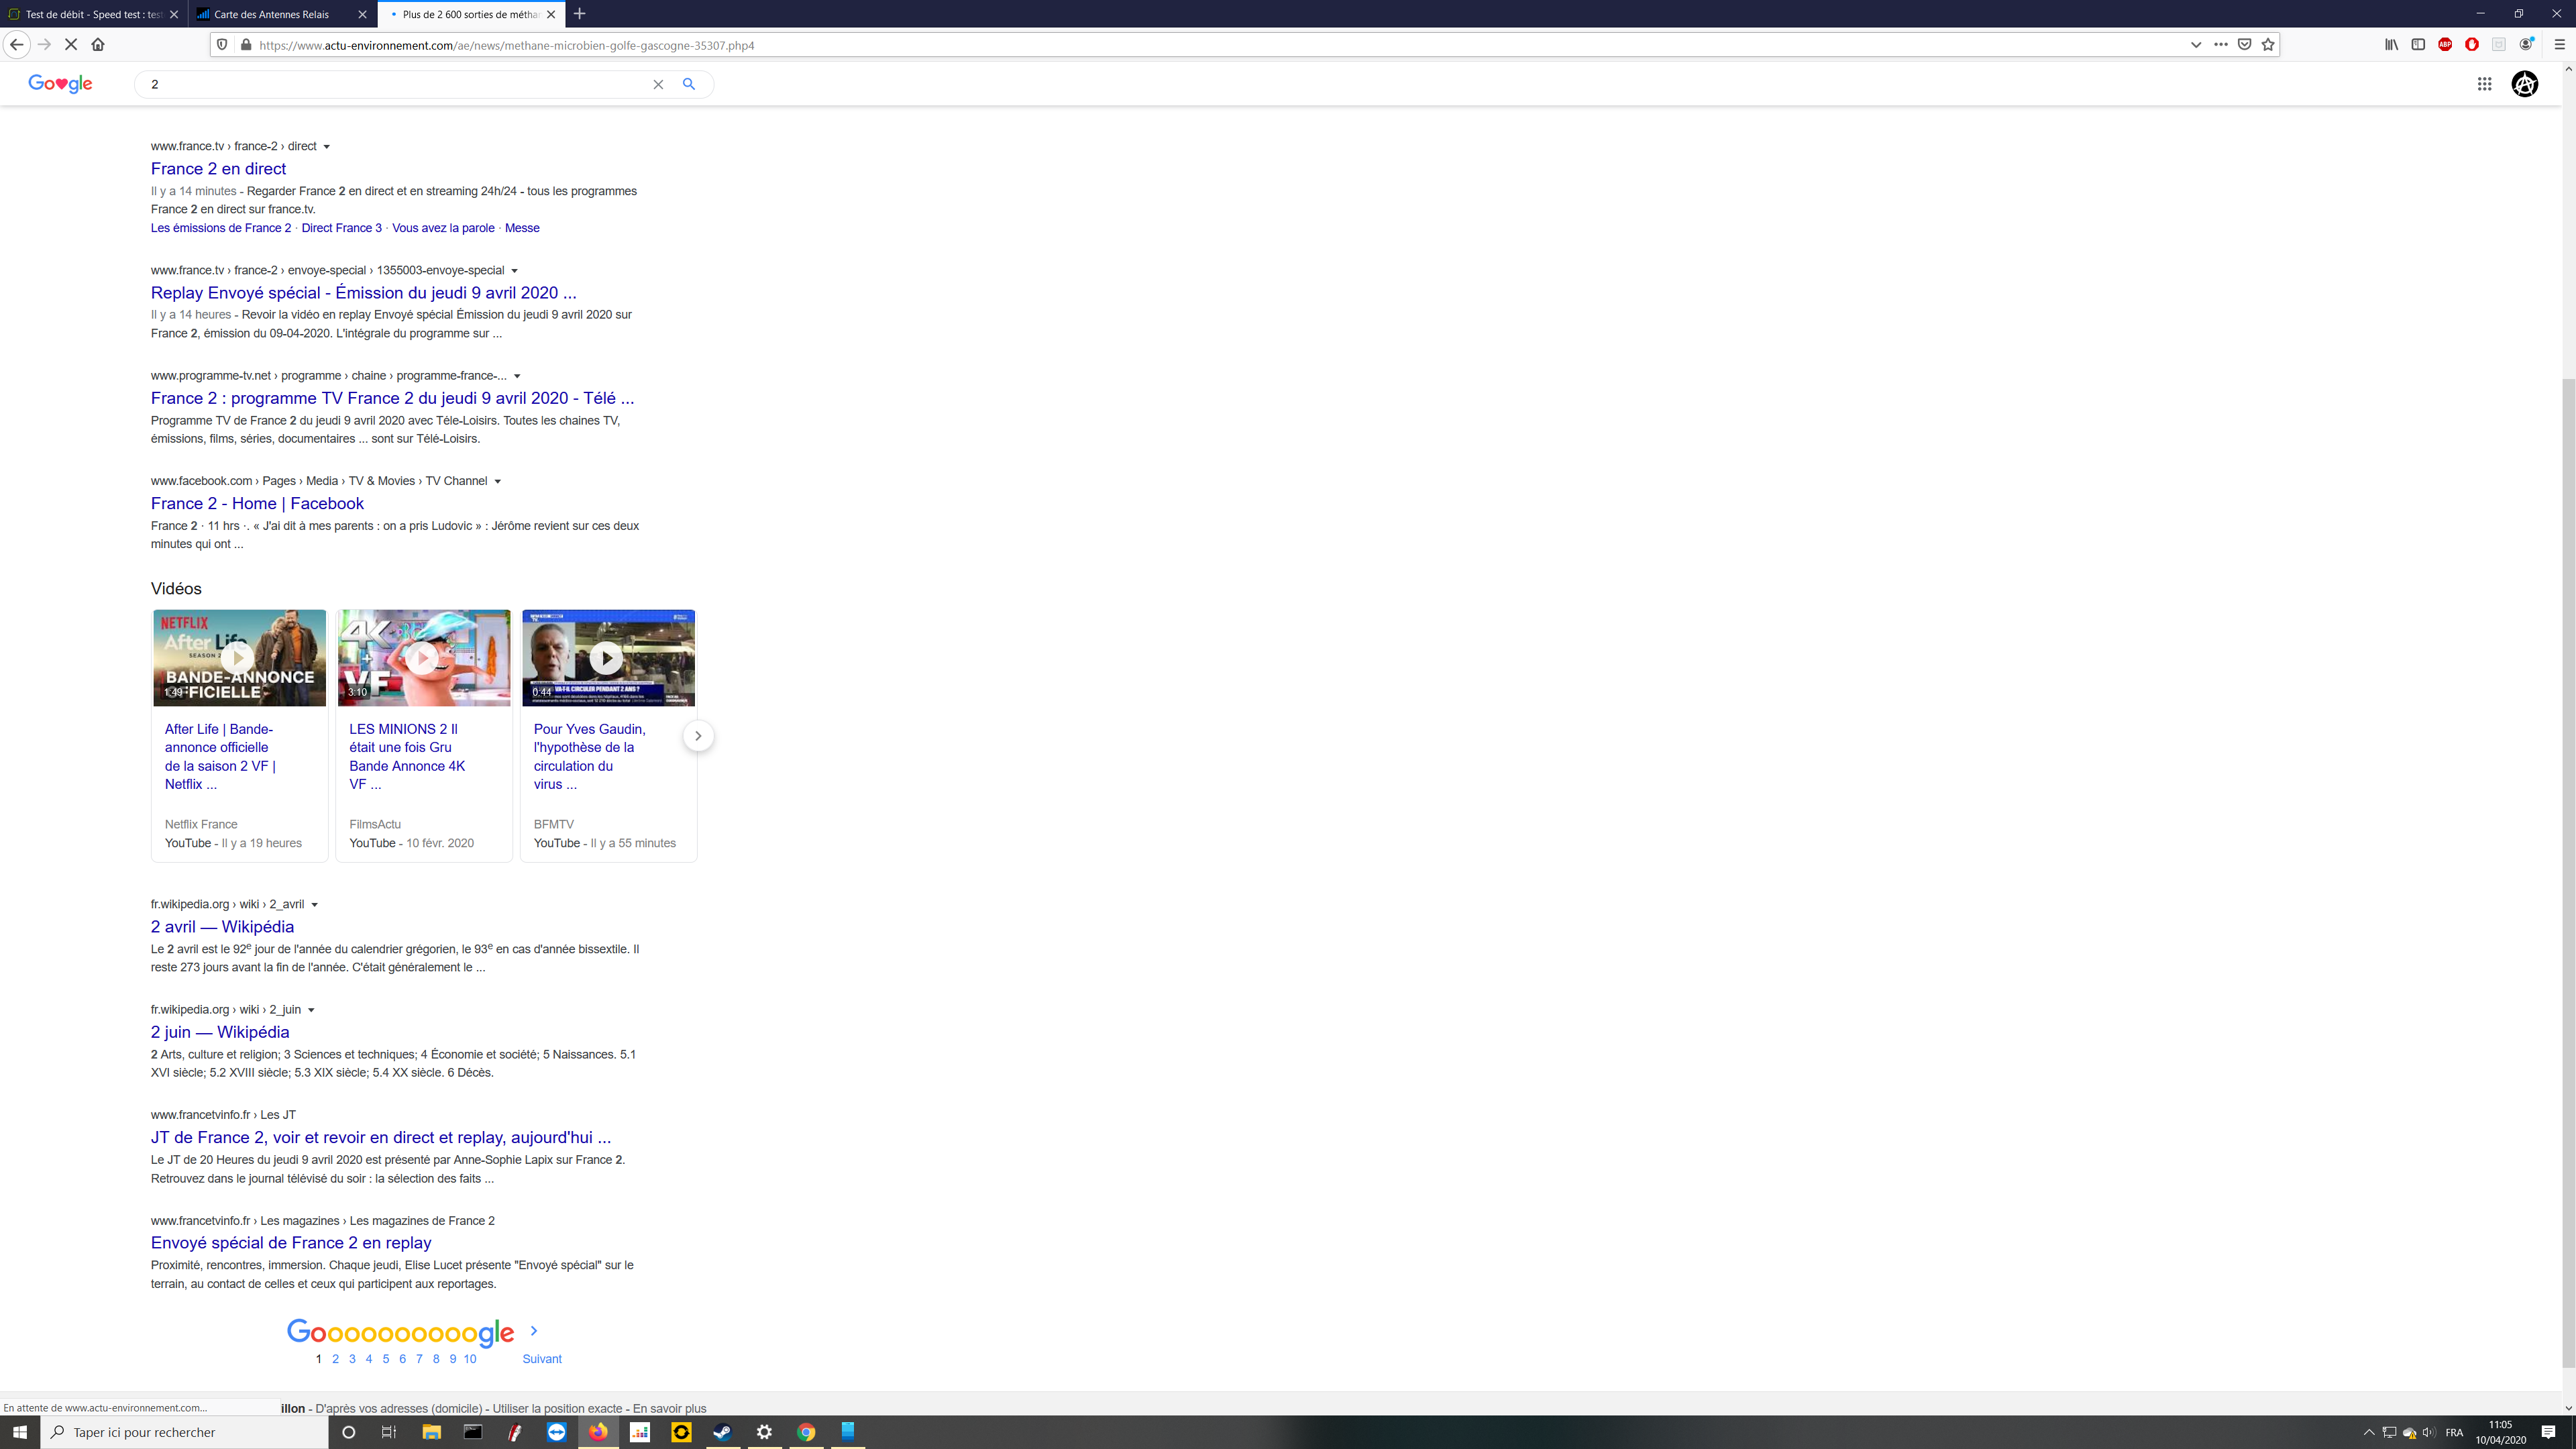Click the Firefox home button

pyautogui.click(x=98, y=44)
